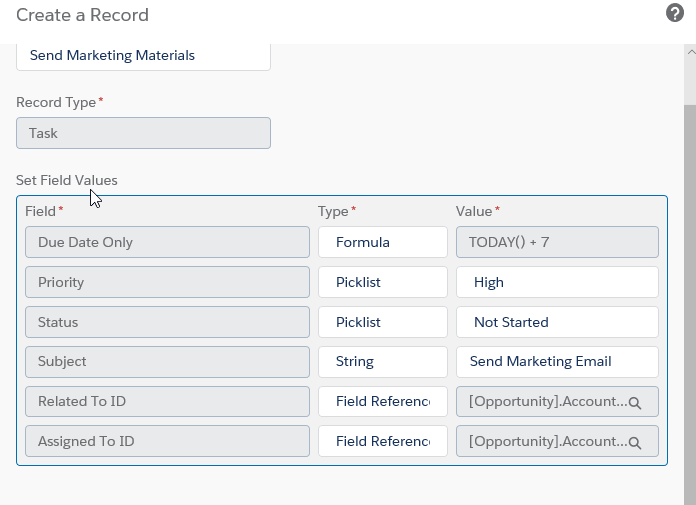Viewport: 696px width, 505px height.
Task: Click the help question mark icon
Action: [674, 13]
